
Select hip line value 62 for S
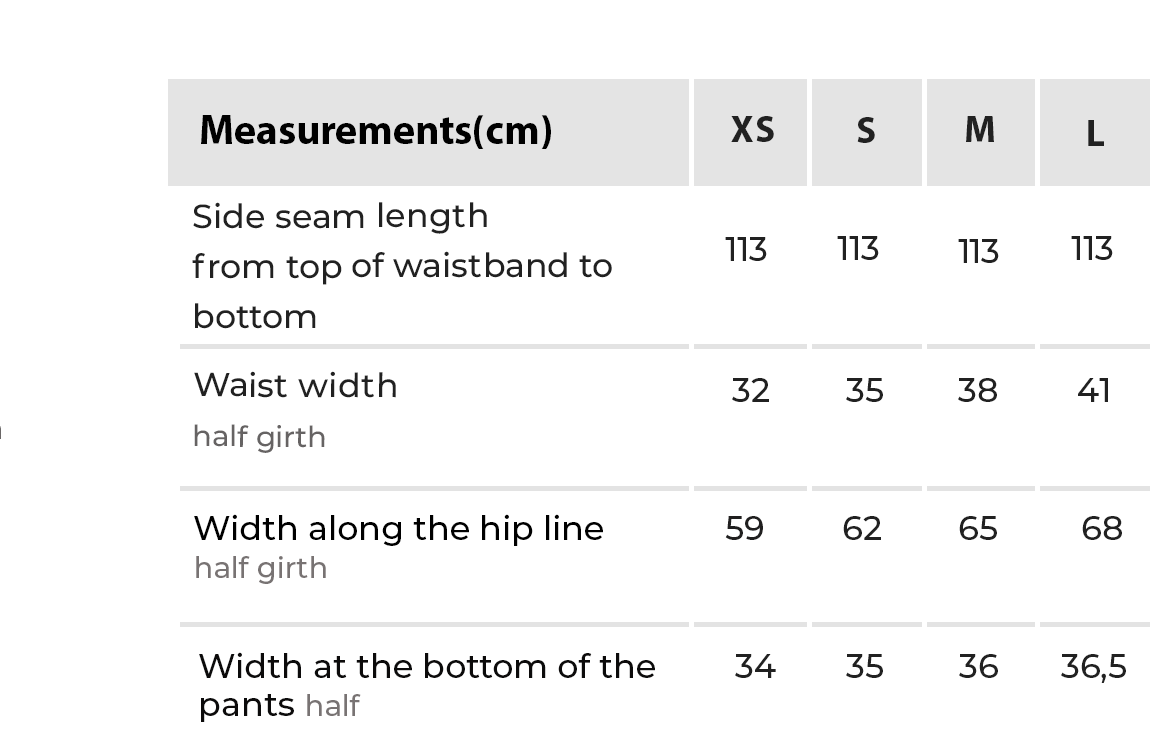(862, 528)
